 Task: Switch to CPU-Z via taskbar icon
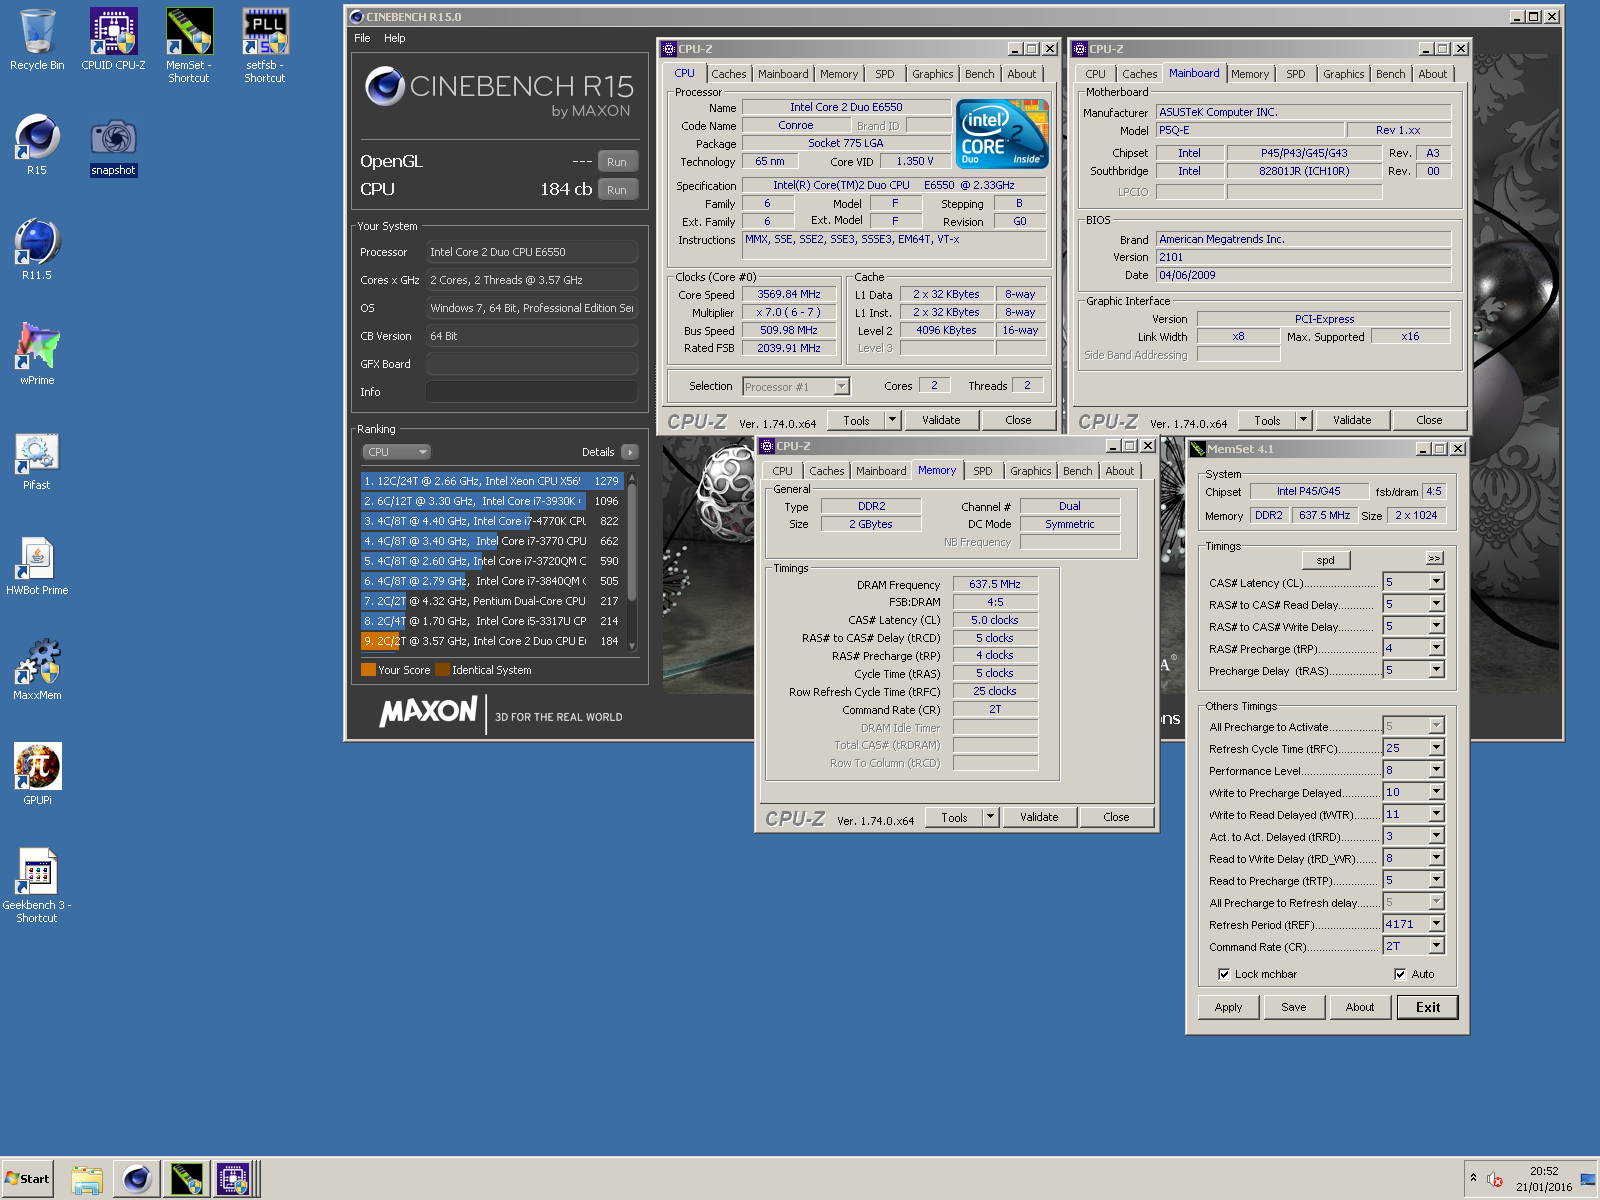[x=234, y=1180]
